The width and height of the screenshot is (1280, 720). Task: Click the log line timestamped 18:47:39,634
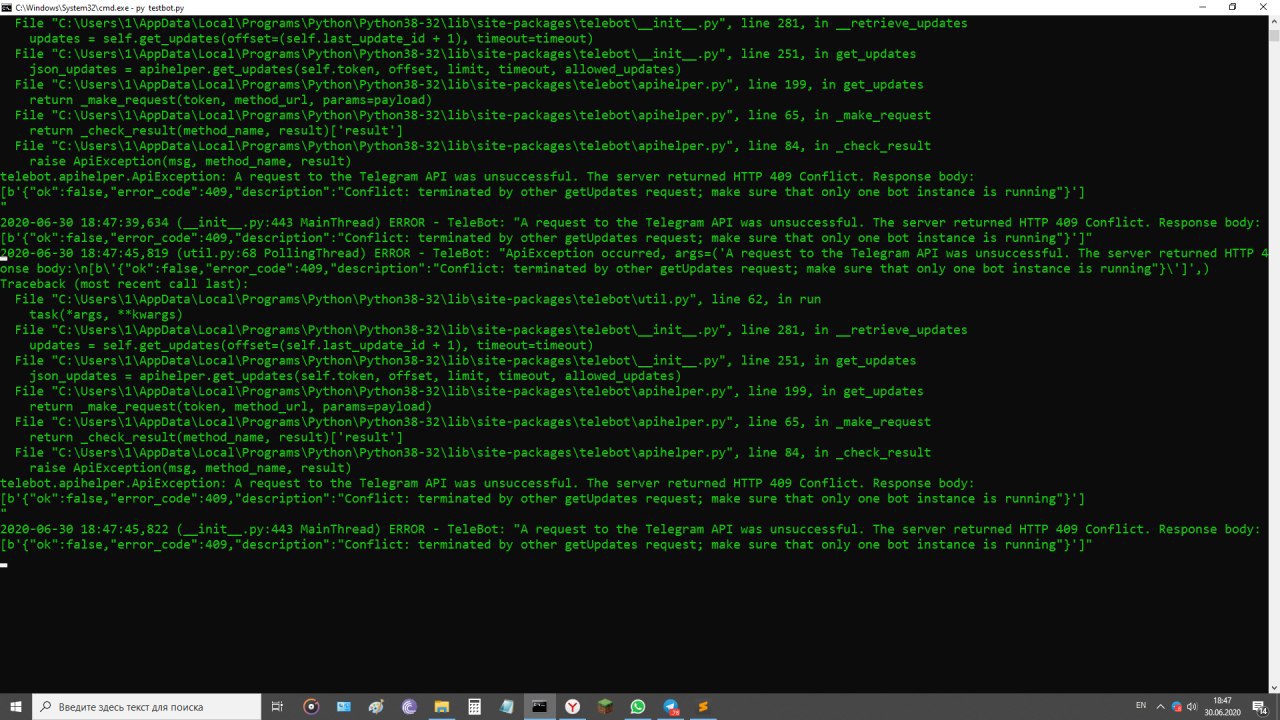pyautogui.click(x=630, y=223)
